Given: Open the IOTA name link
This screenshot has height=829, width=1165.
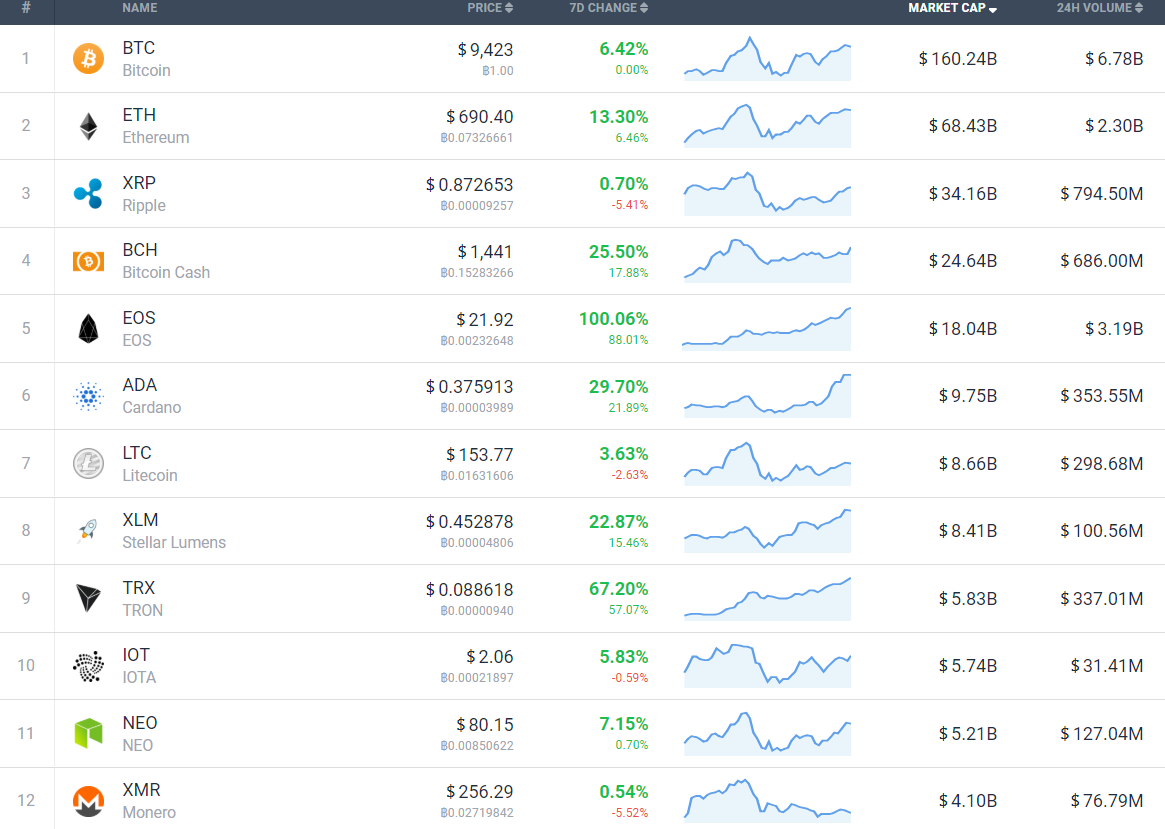Looking at the screenshot, I should coord(139,677).
